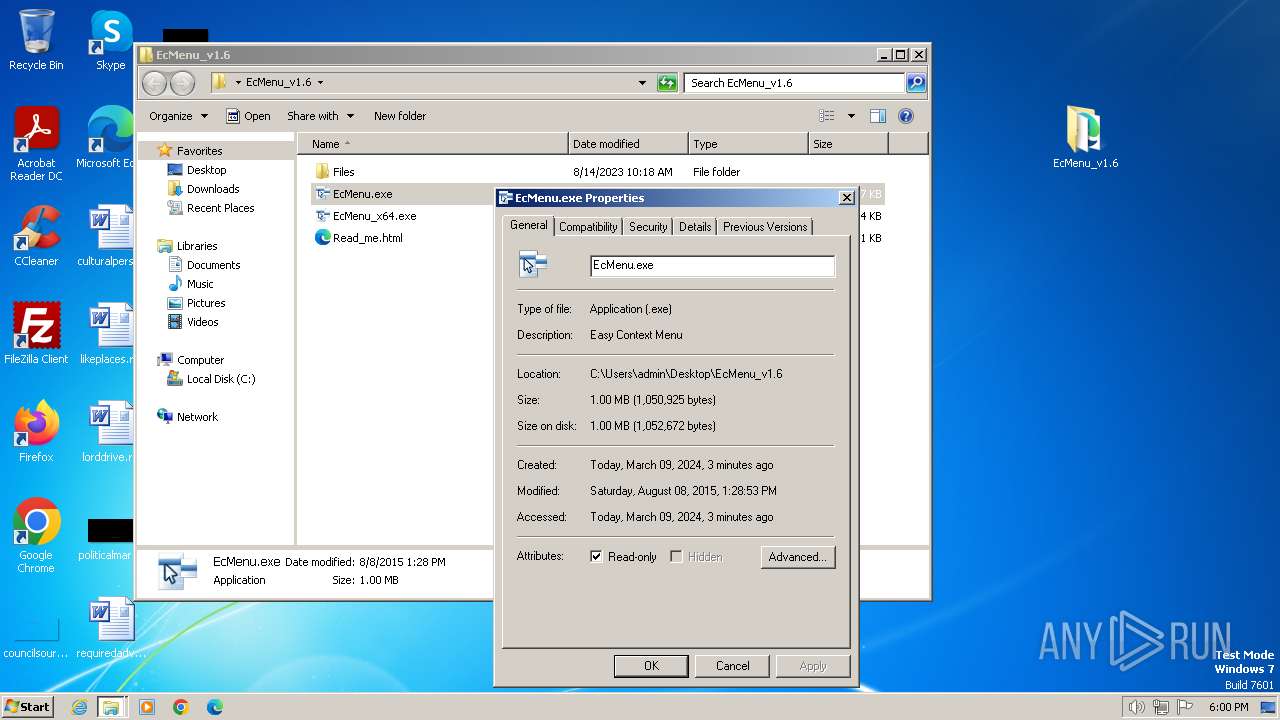Screen dimensions: 1280x720
Task: Launch Skype from the desktop
Action: 110,40
